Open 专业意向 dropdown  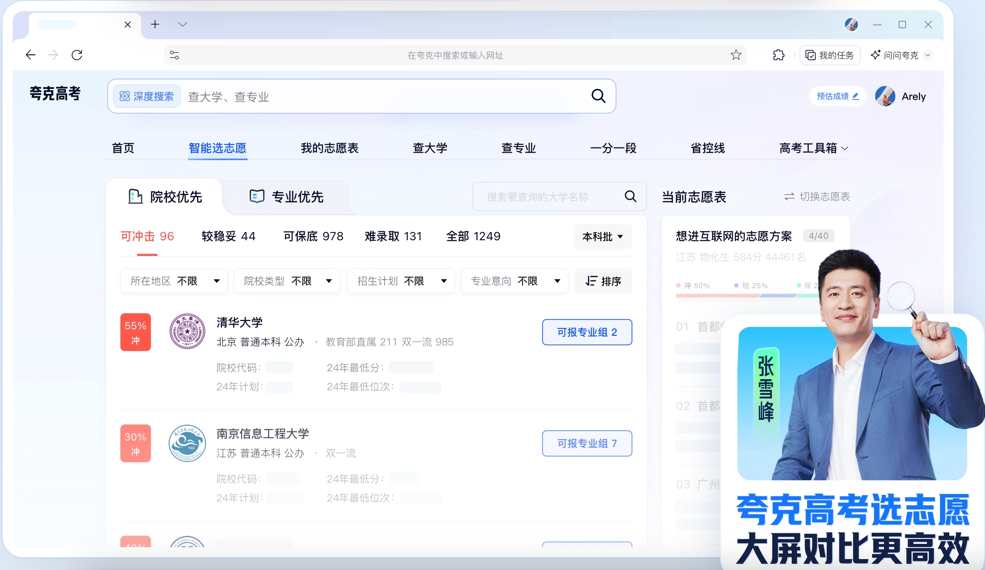[x=514, y=281]
